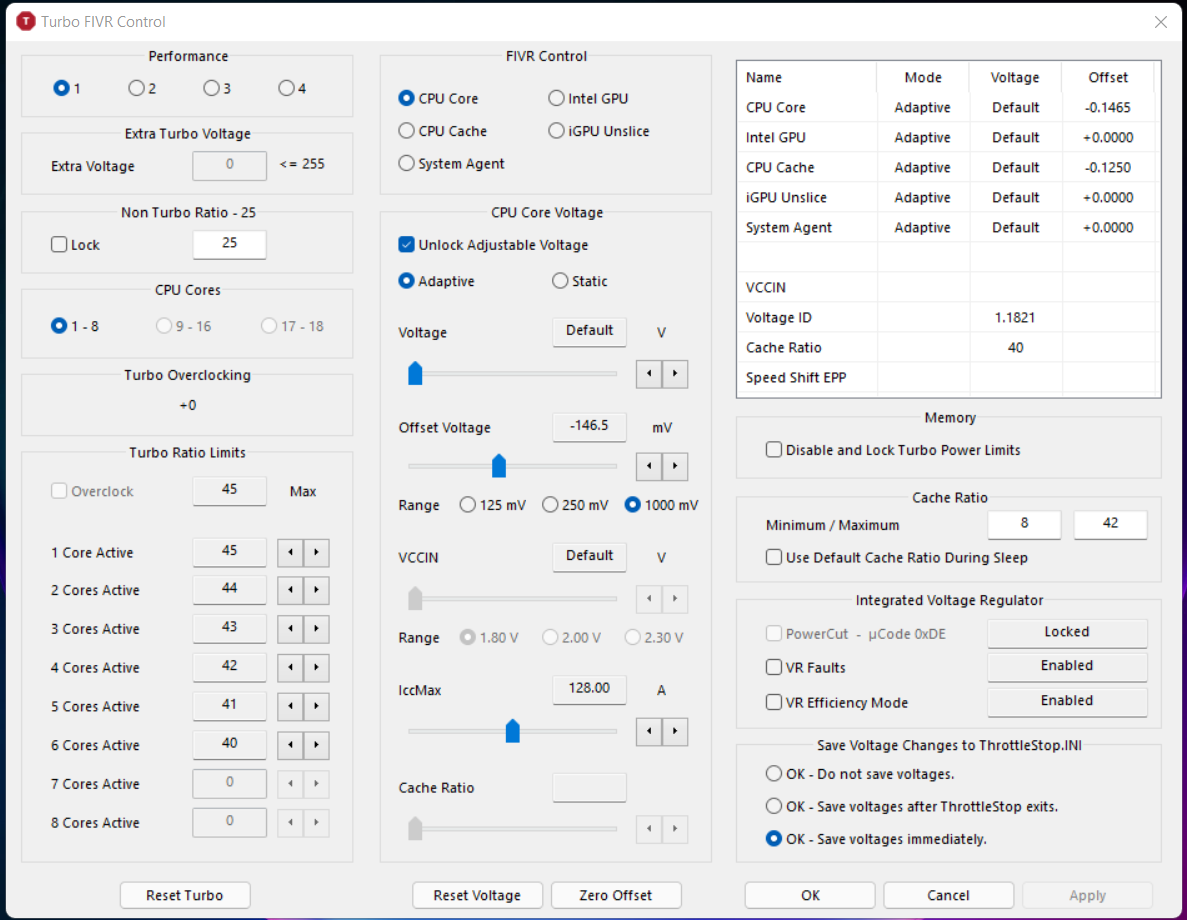
Task: Decrease the 3 Cores Active ratio
Action: coord(291,628)
